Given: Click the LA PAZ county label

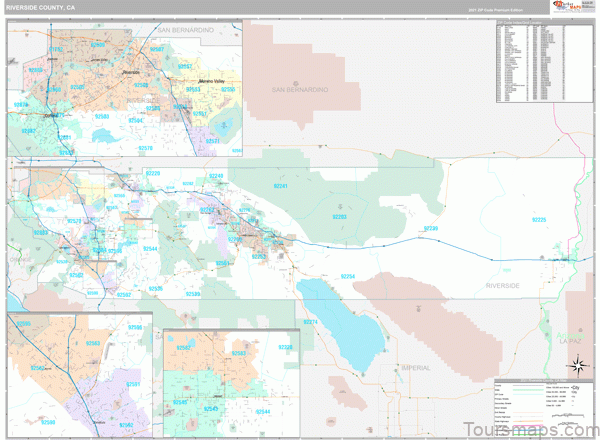Looking at the screenshot, I should pos(570,341).
